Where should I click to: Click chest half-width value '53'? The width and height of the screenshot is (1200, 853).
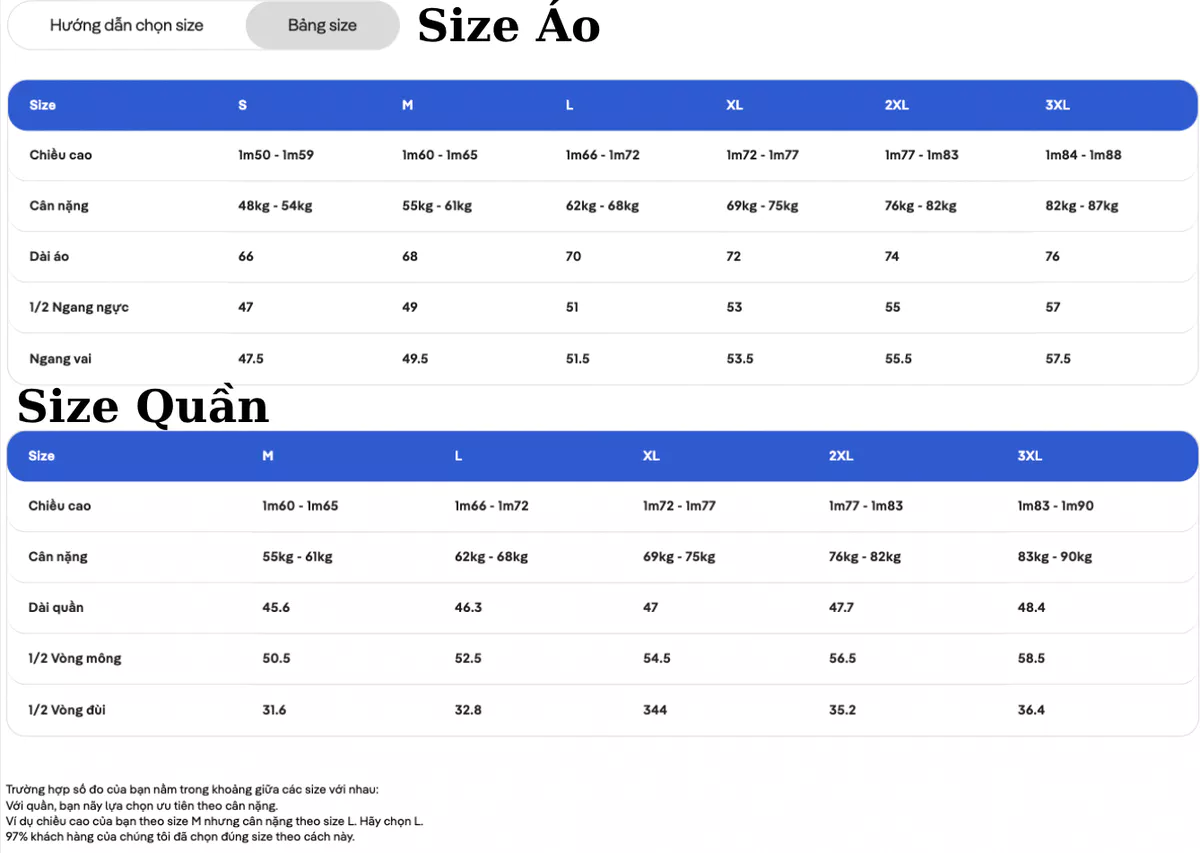coord(735,307)
